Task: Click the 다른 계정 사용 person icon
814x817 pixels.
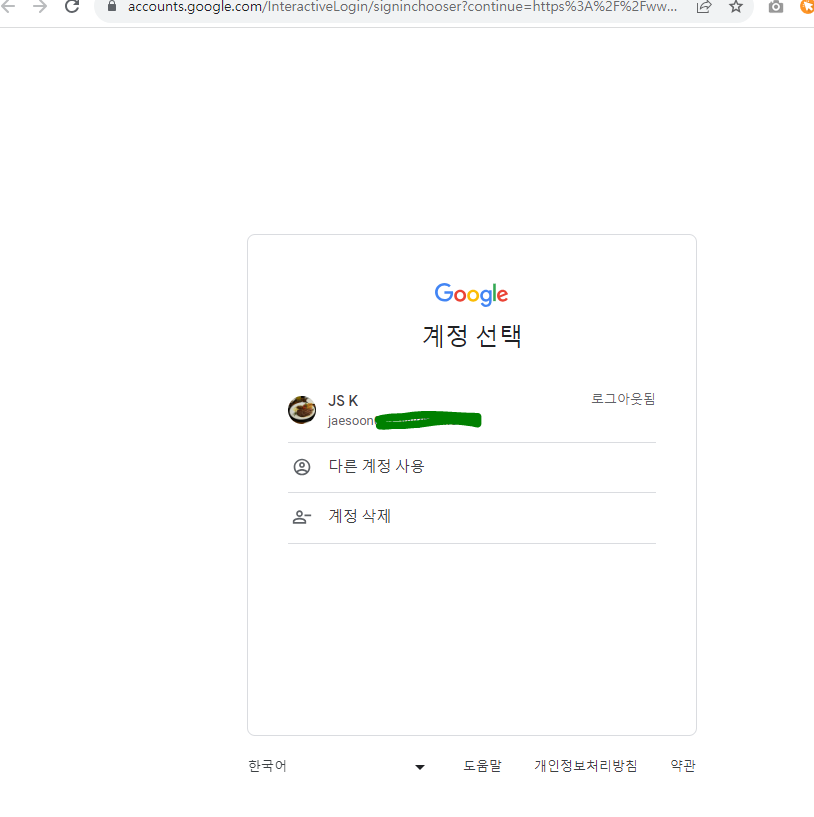Action: pyautogui.click(x=302, y=467)
